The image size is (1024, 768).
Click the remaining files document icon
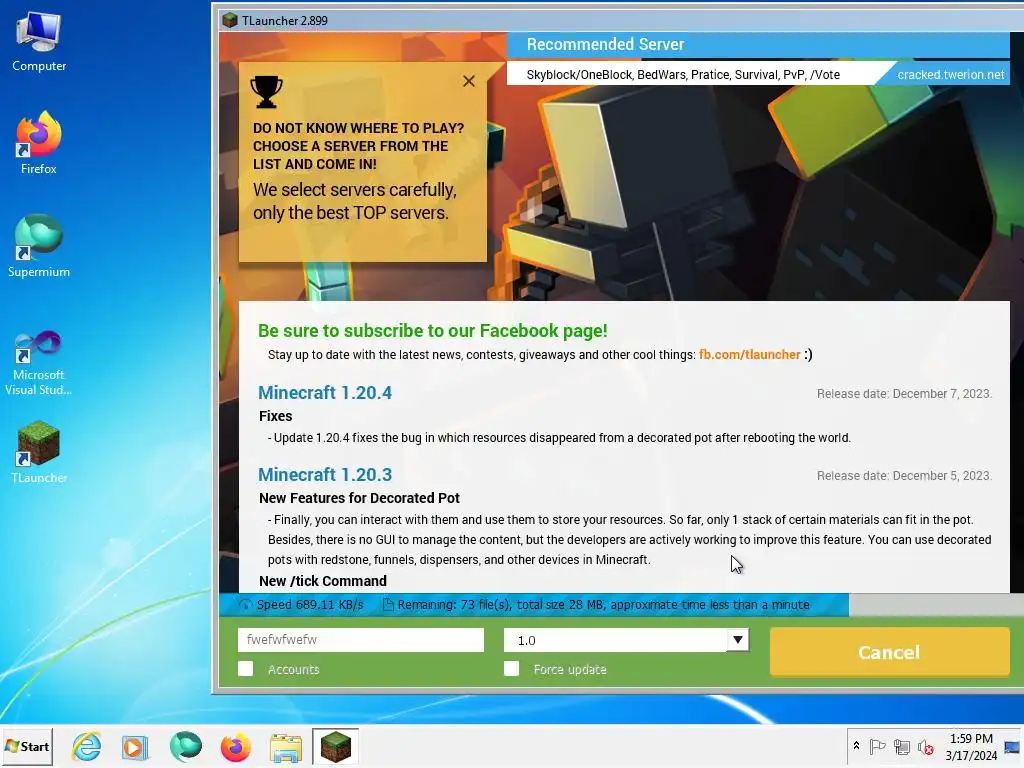388,605
